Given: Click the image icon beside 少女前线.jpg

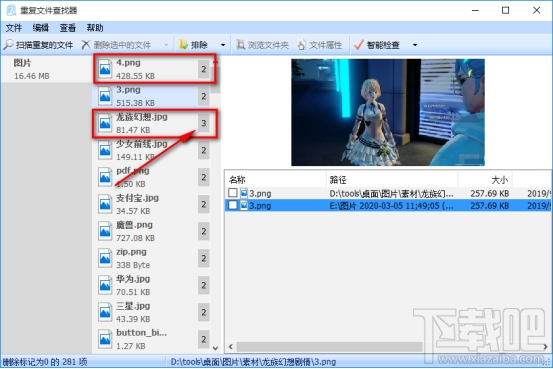Looking at the screenshot, I should (105, 150).
